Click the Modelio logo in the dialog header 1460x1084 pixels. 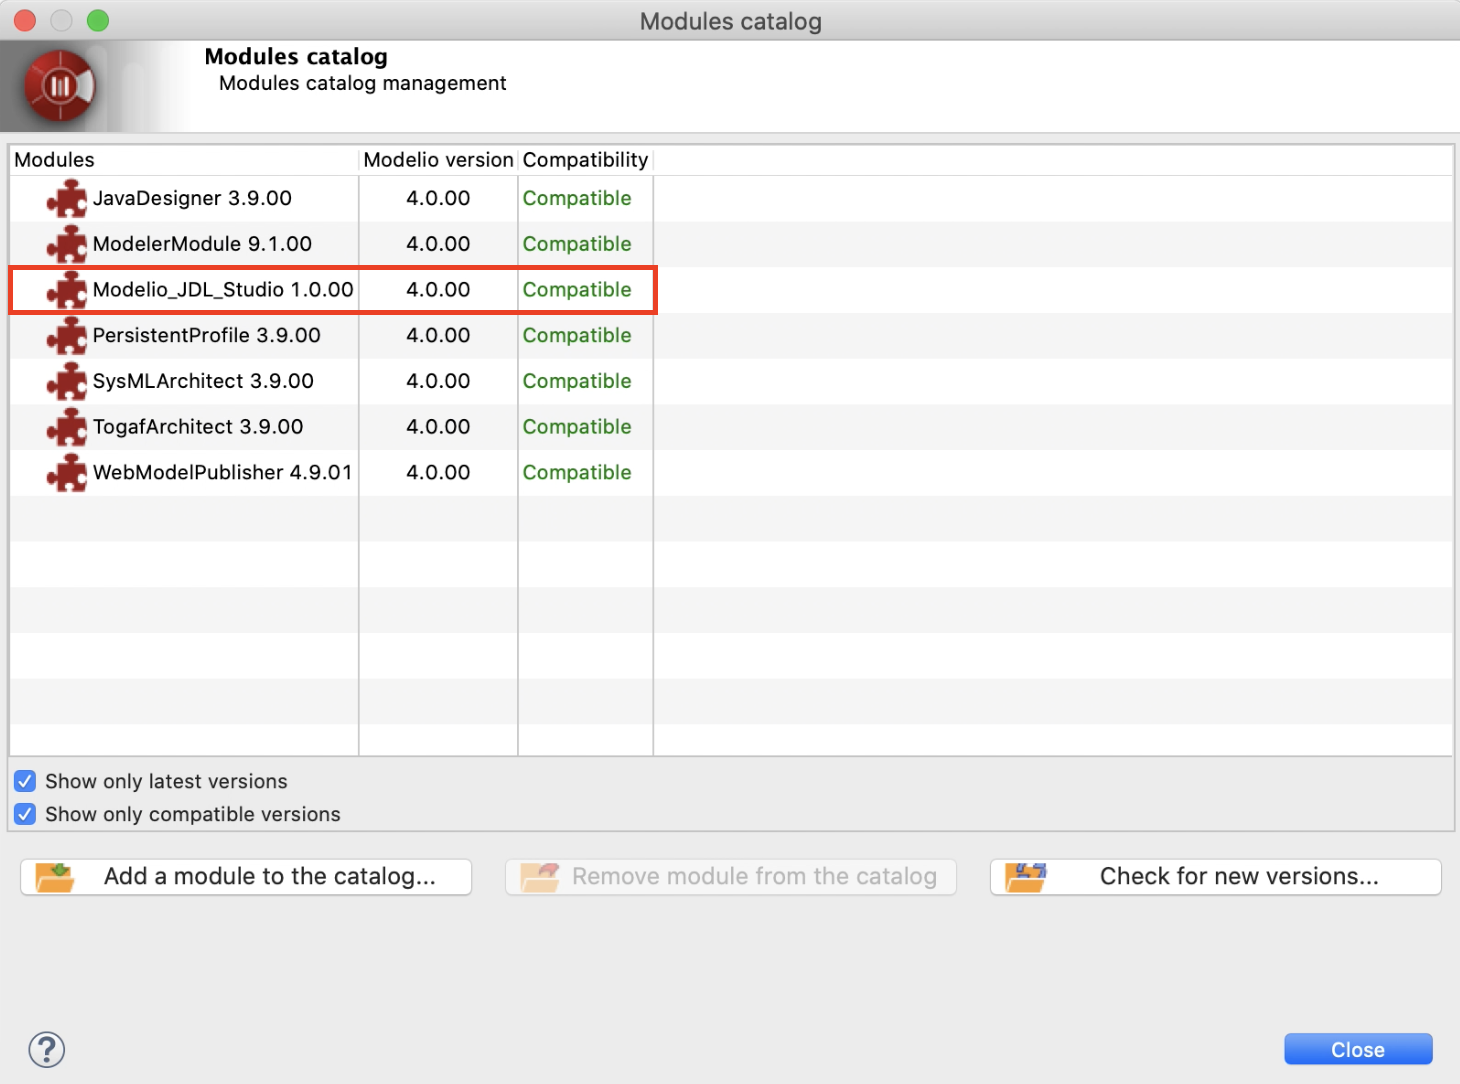click(x=60, y=86)
